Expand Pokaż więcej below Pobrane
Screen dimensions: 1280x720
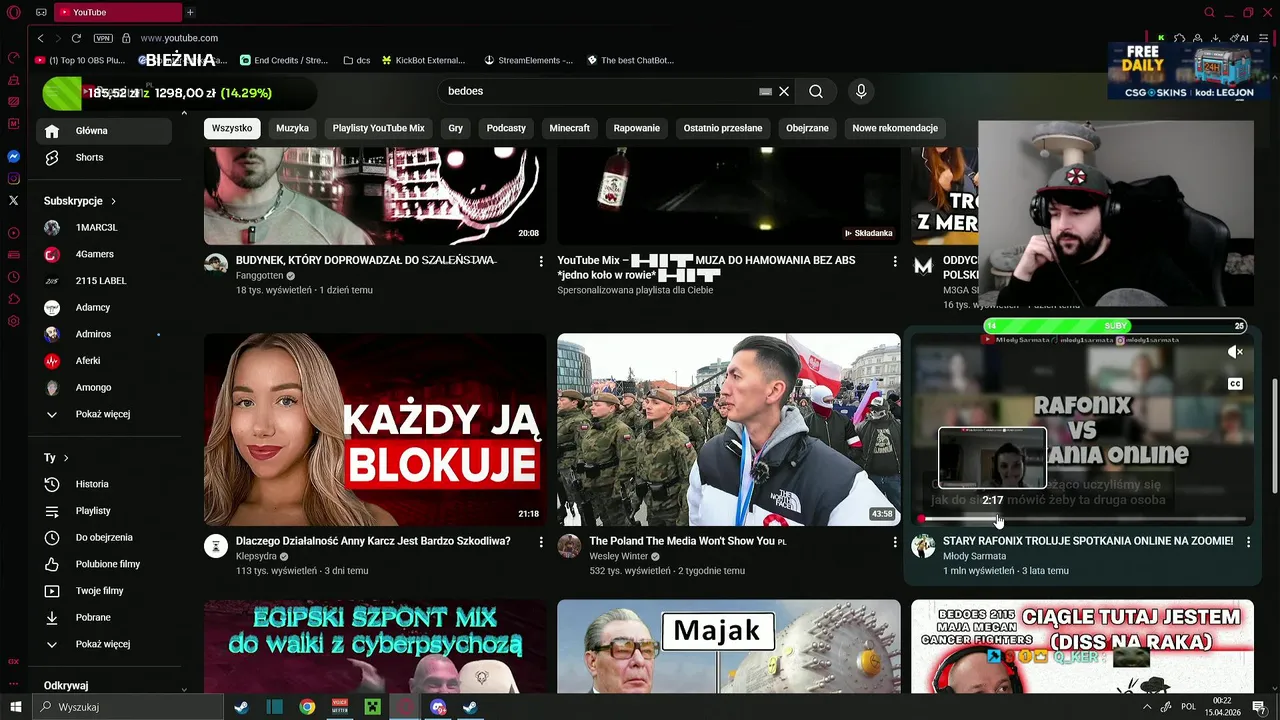tap(104, 644)
